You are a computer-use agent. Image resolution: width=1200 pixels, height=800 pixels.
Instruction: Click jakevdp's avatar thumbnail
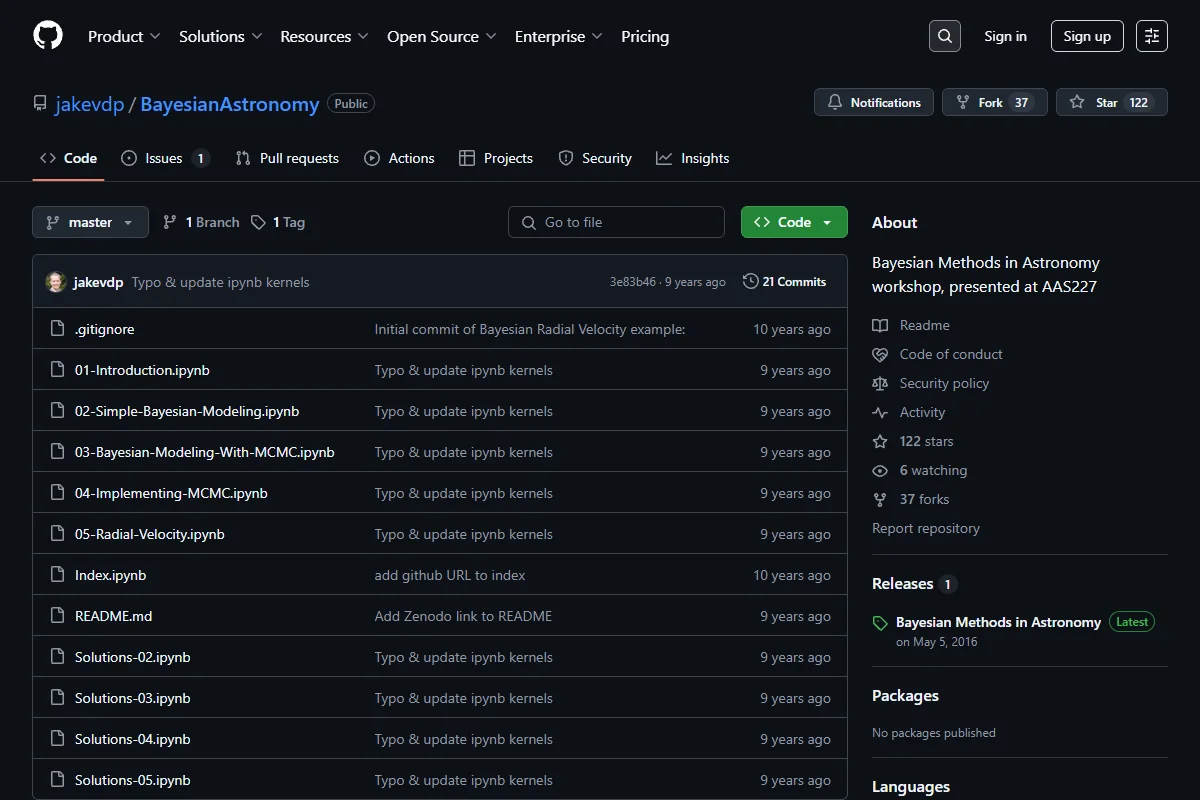pyautogui.click(x=56, y=282)
